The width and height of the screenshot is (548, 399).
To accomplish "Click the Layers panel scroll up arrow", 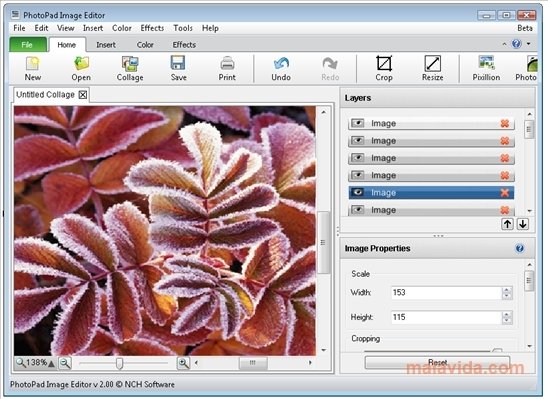I will click(529, 114).
